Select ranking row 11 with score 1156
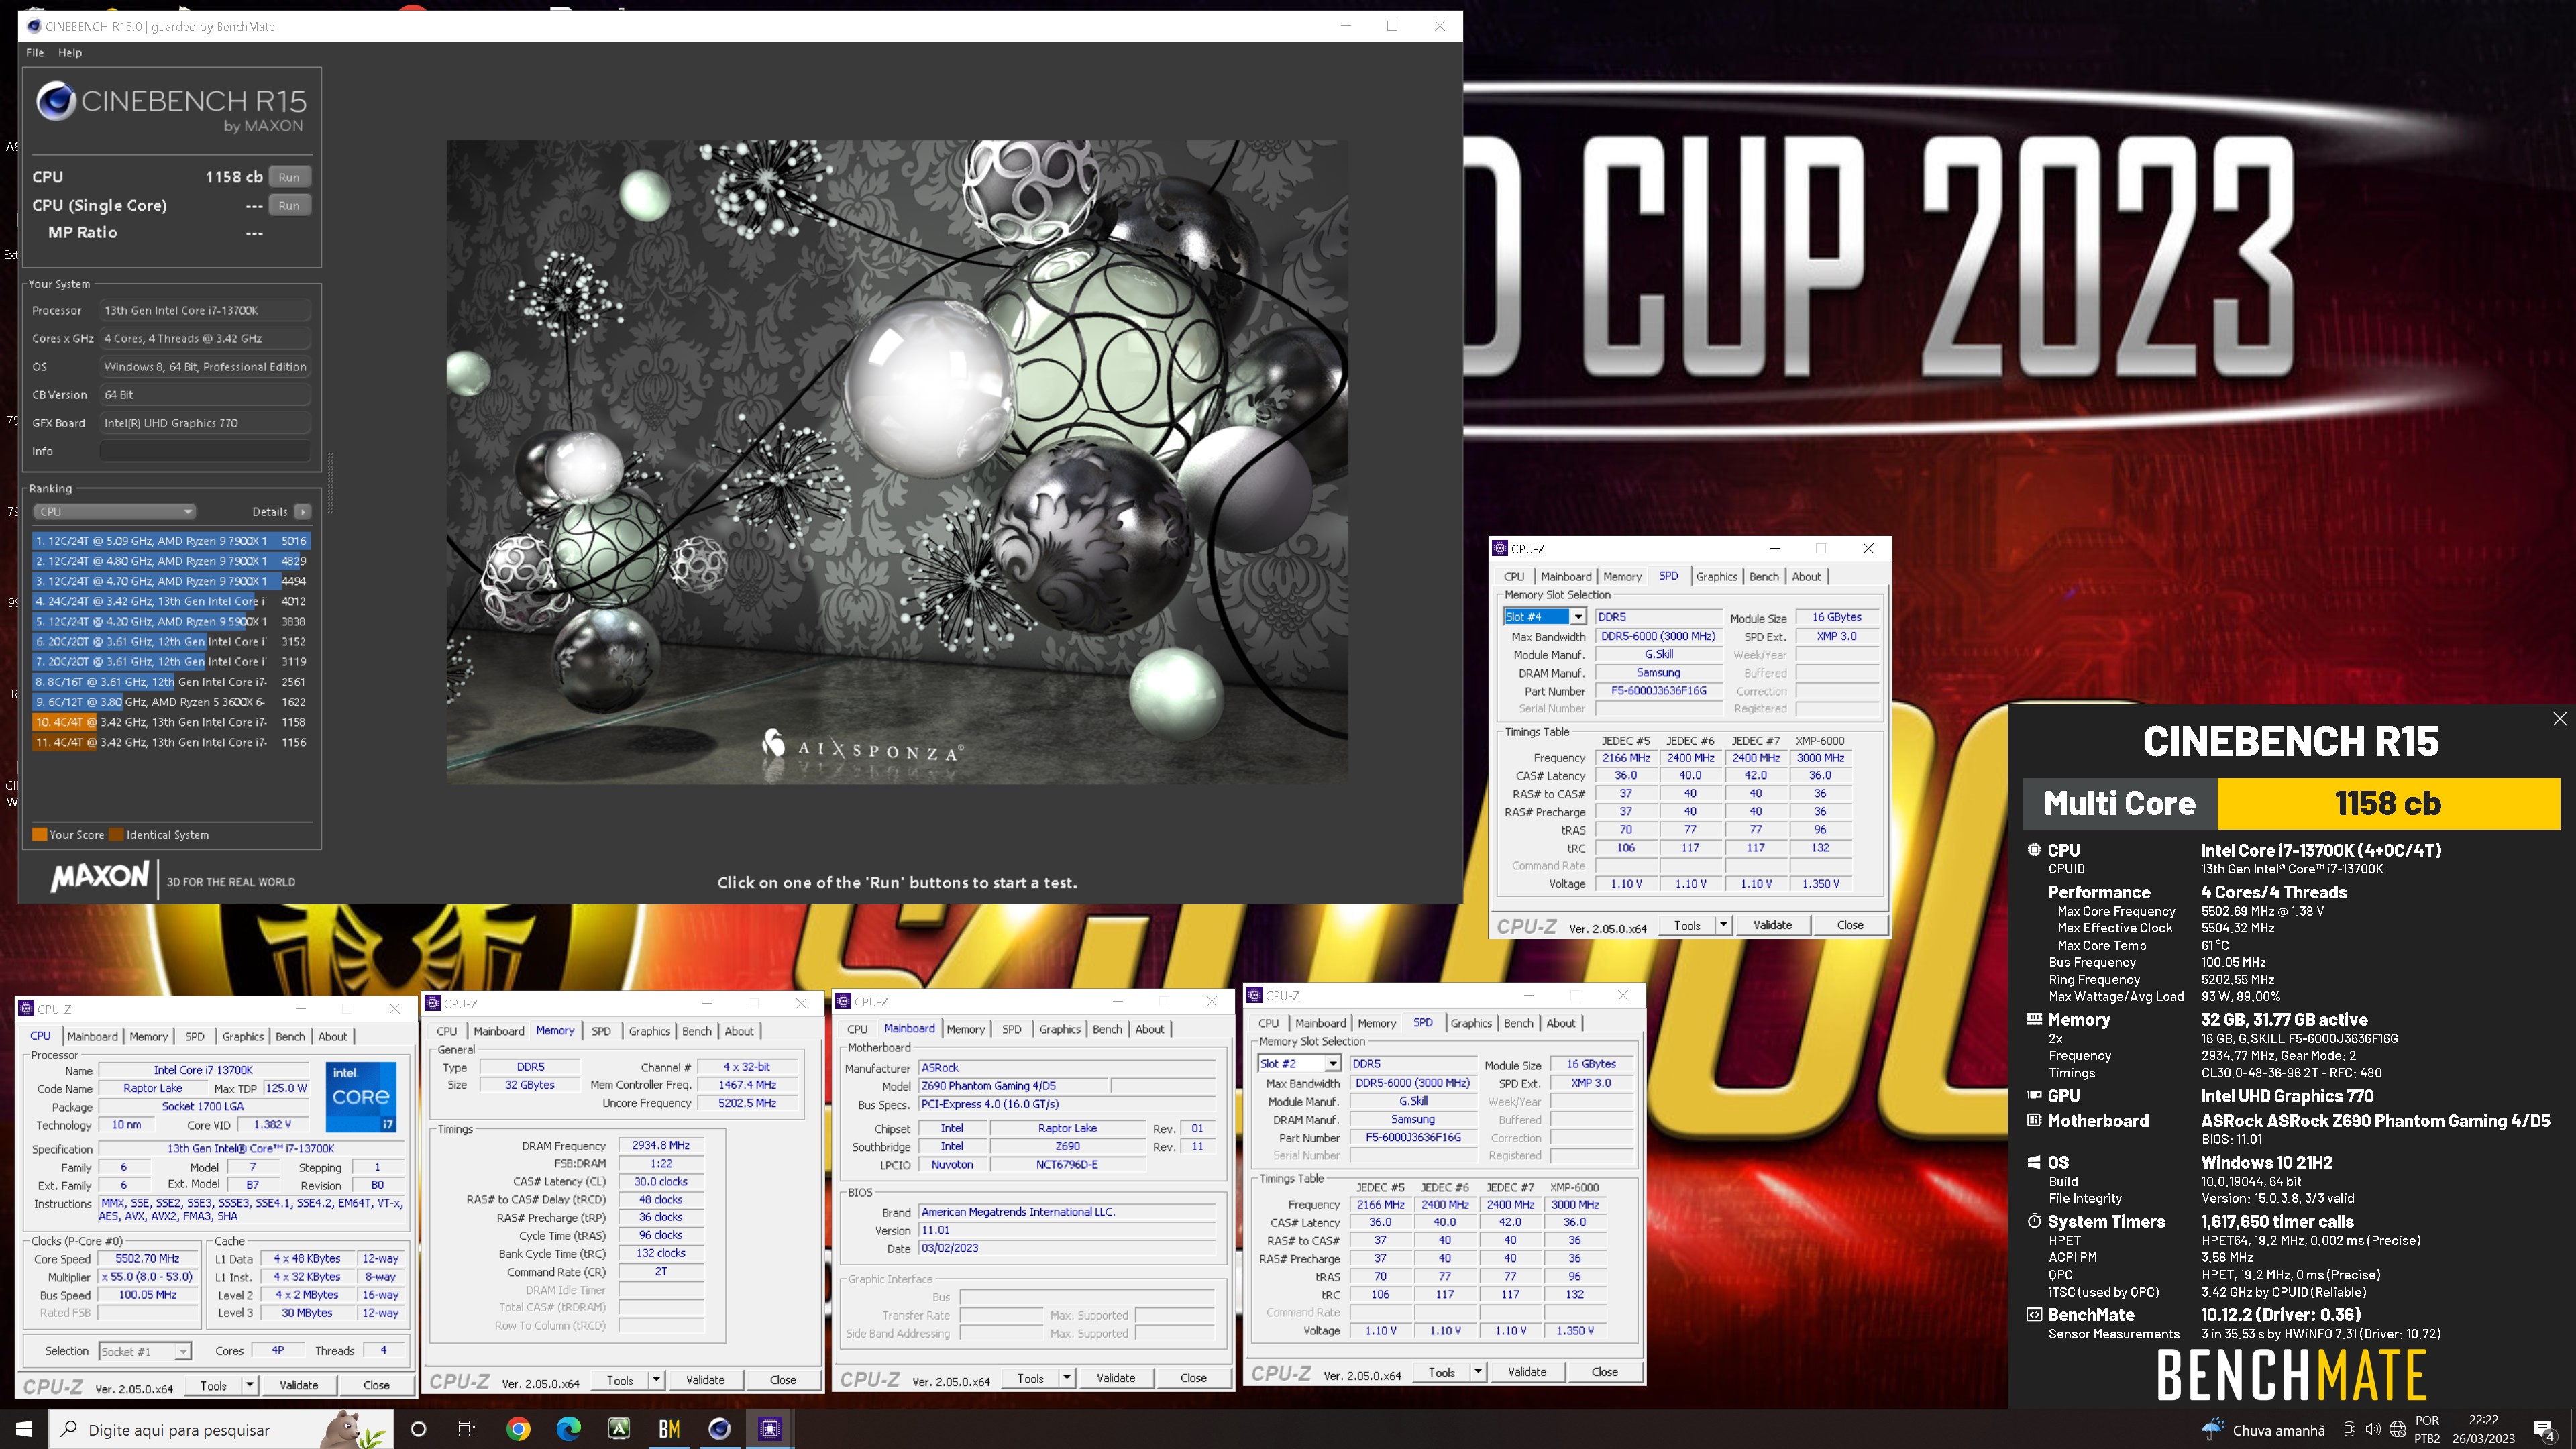Screen dimensions: 2576x1449 171,742
